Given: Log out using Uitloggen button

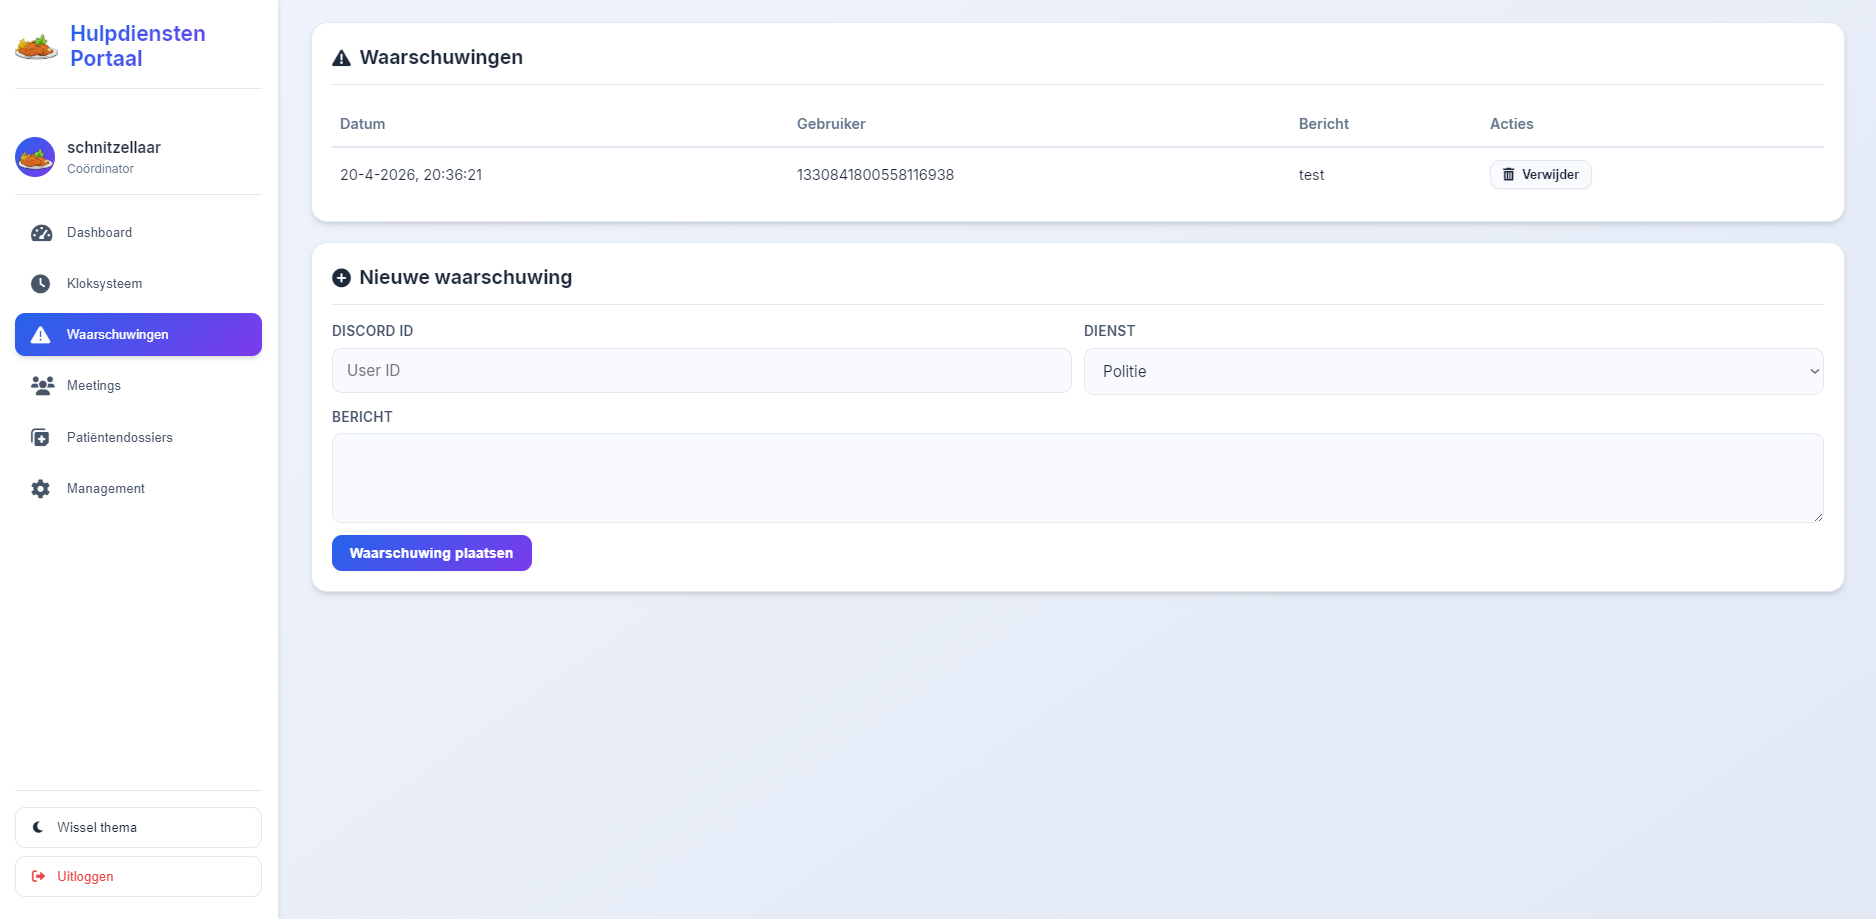Looking at the screenshot, I should 138,877.
